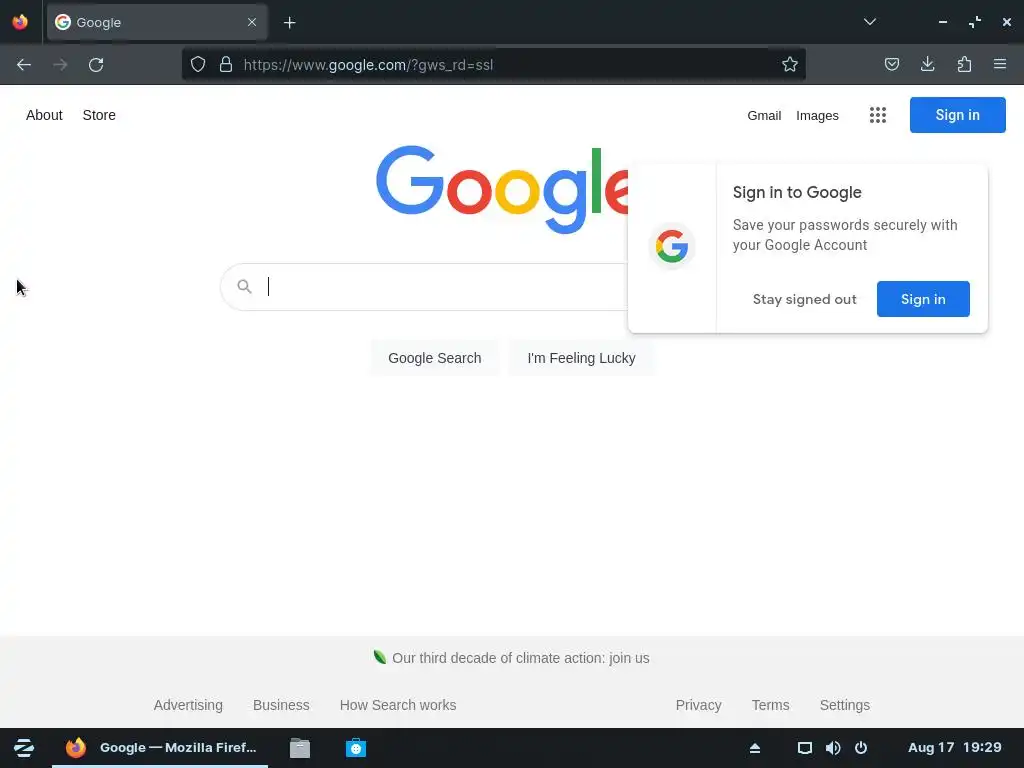Open the About link
The width and height of the screenshot is (1024, 768).
44,115
